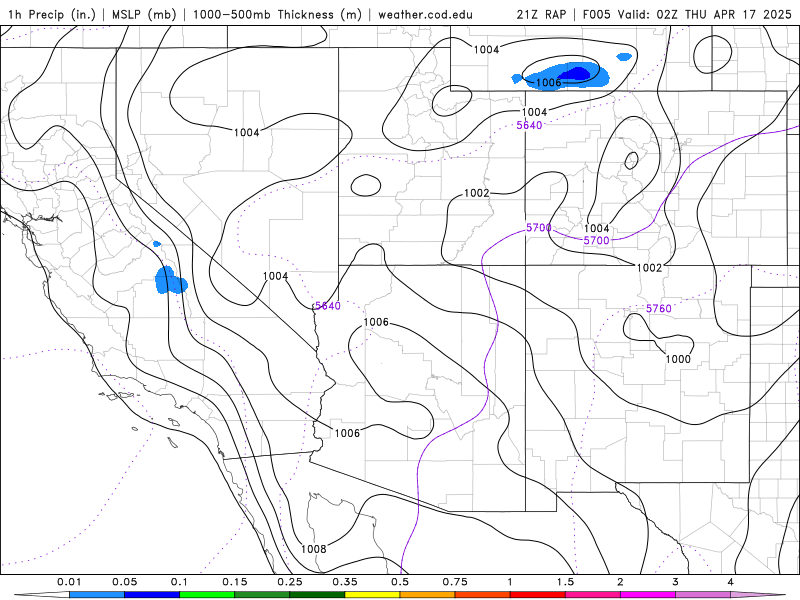Click the '0.01' colorbar label
The width and height of the screenshot is (800, 600).
(x=69, y=582)
